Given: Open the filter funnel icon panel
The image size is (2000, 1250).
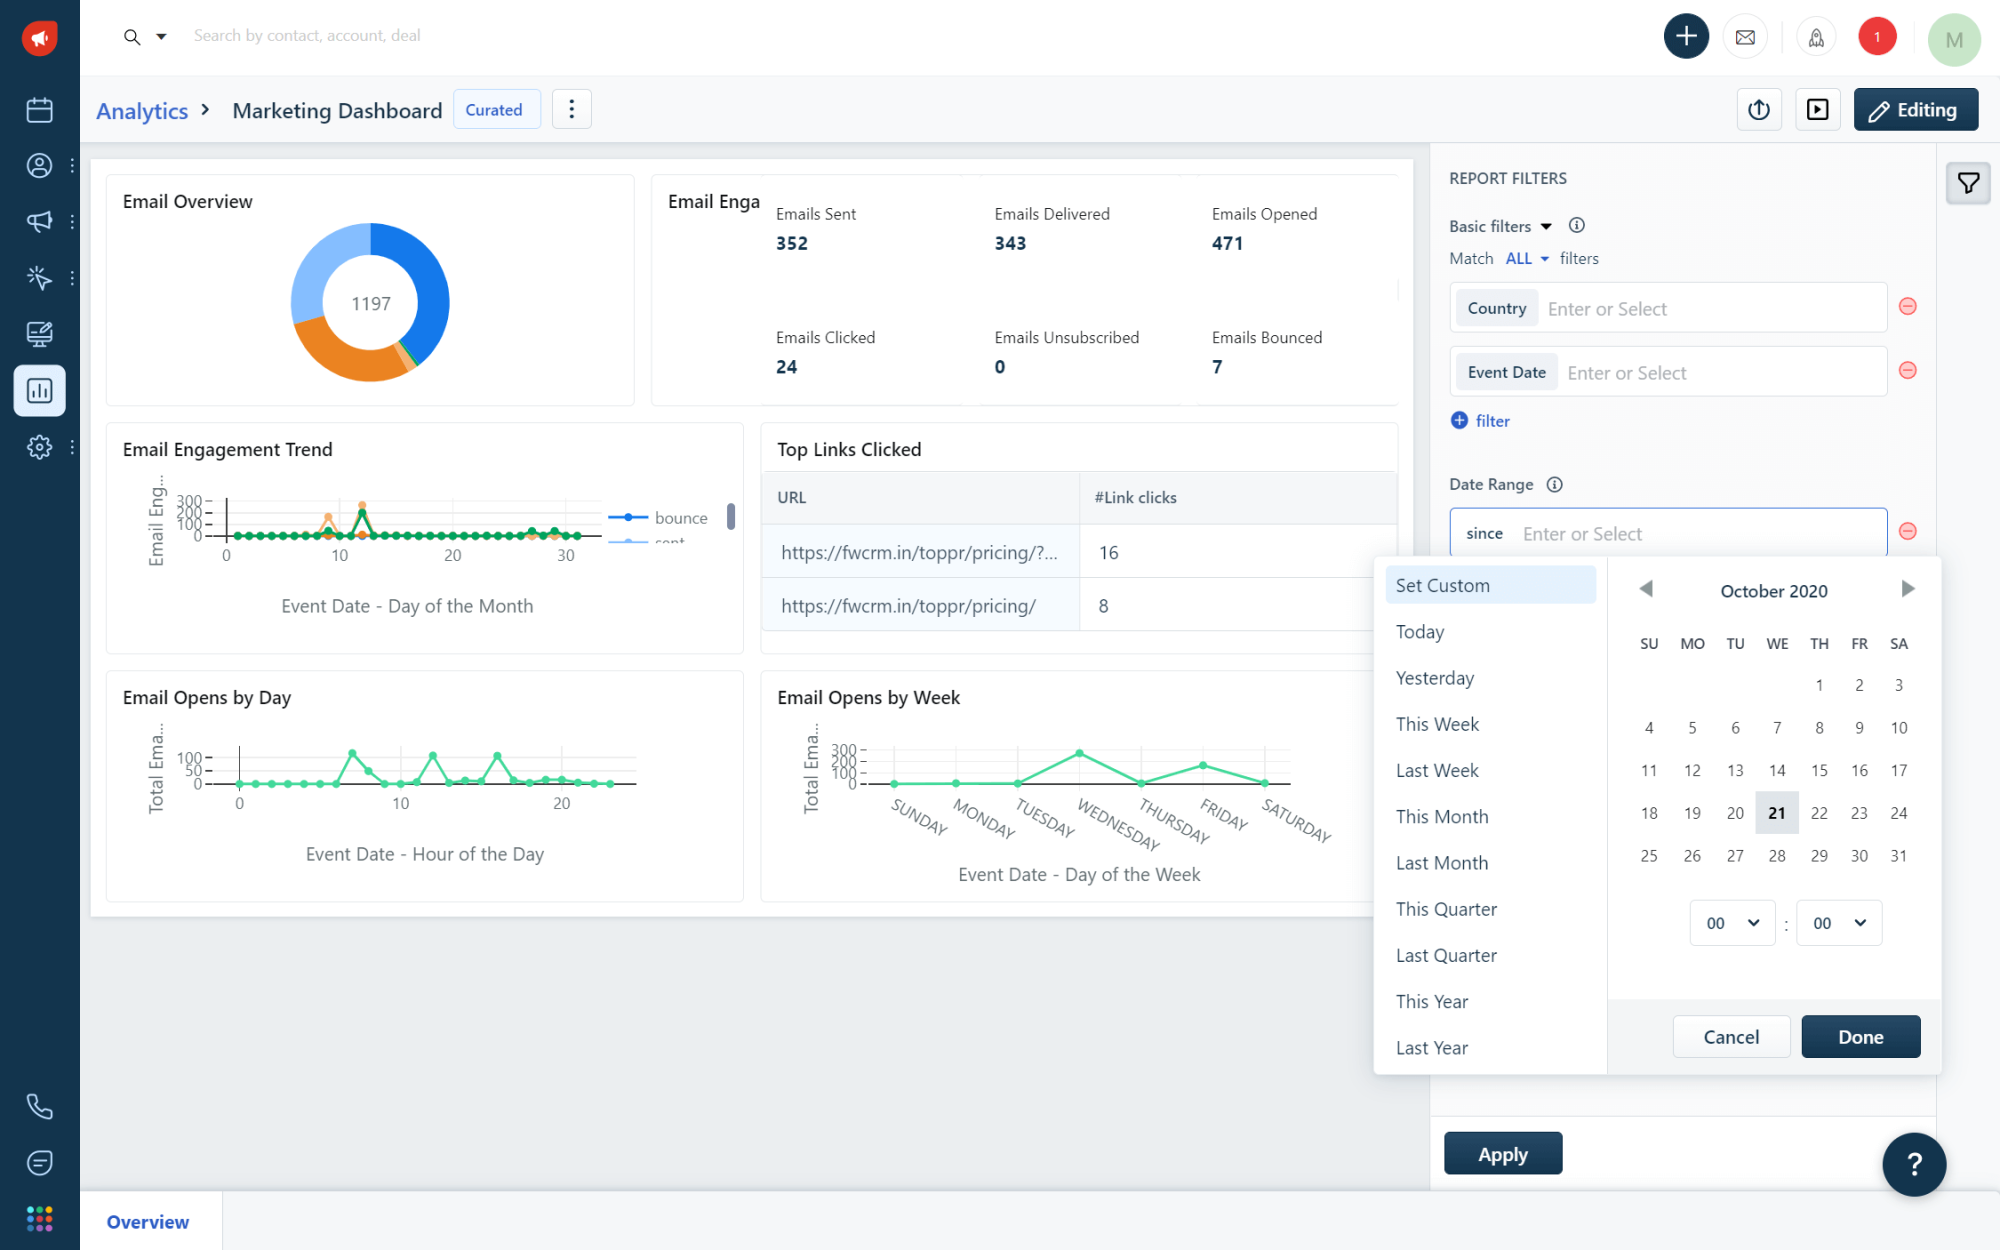Looking at the screenshot, I should (x=1967, y=184).
